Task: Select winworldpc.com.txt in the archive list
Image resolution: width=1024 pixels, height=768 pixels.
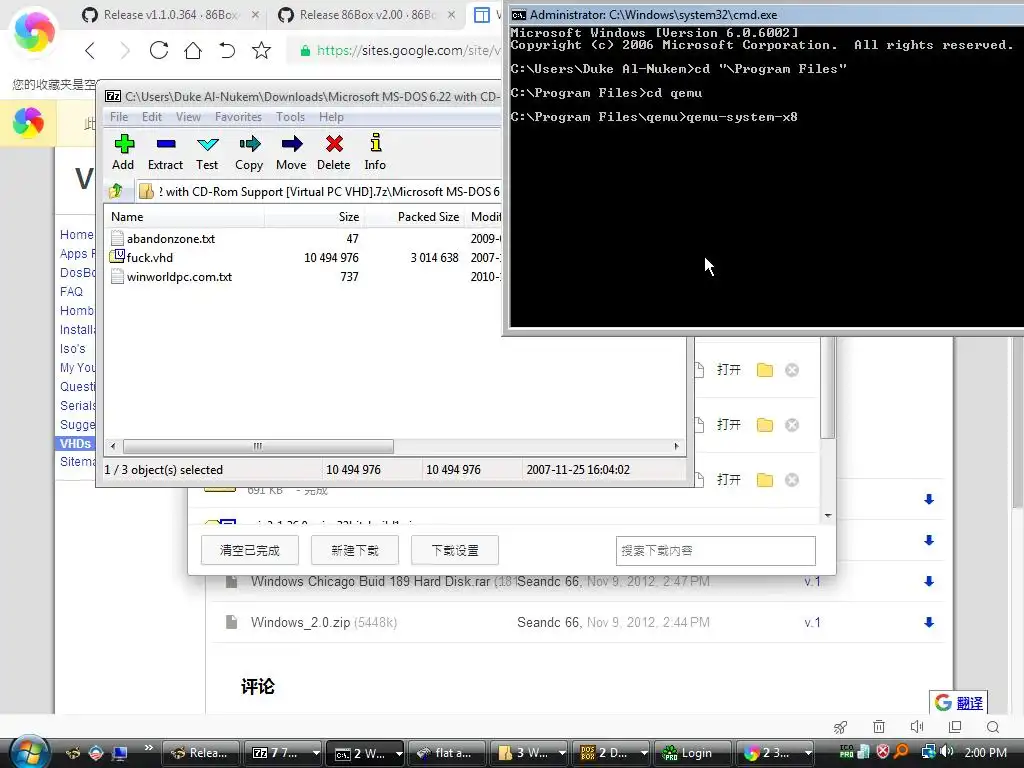Action: click(179, 277)
